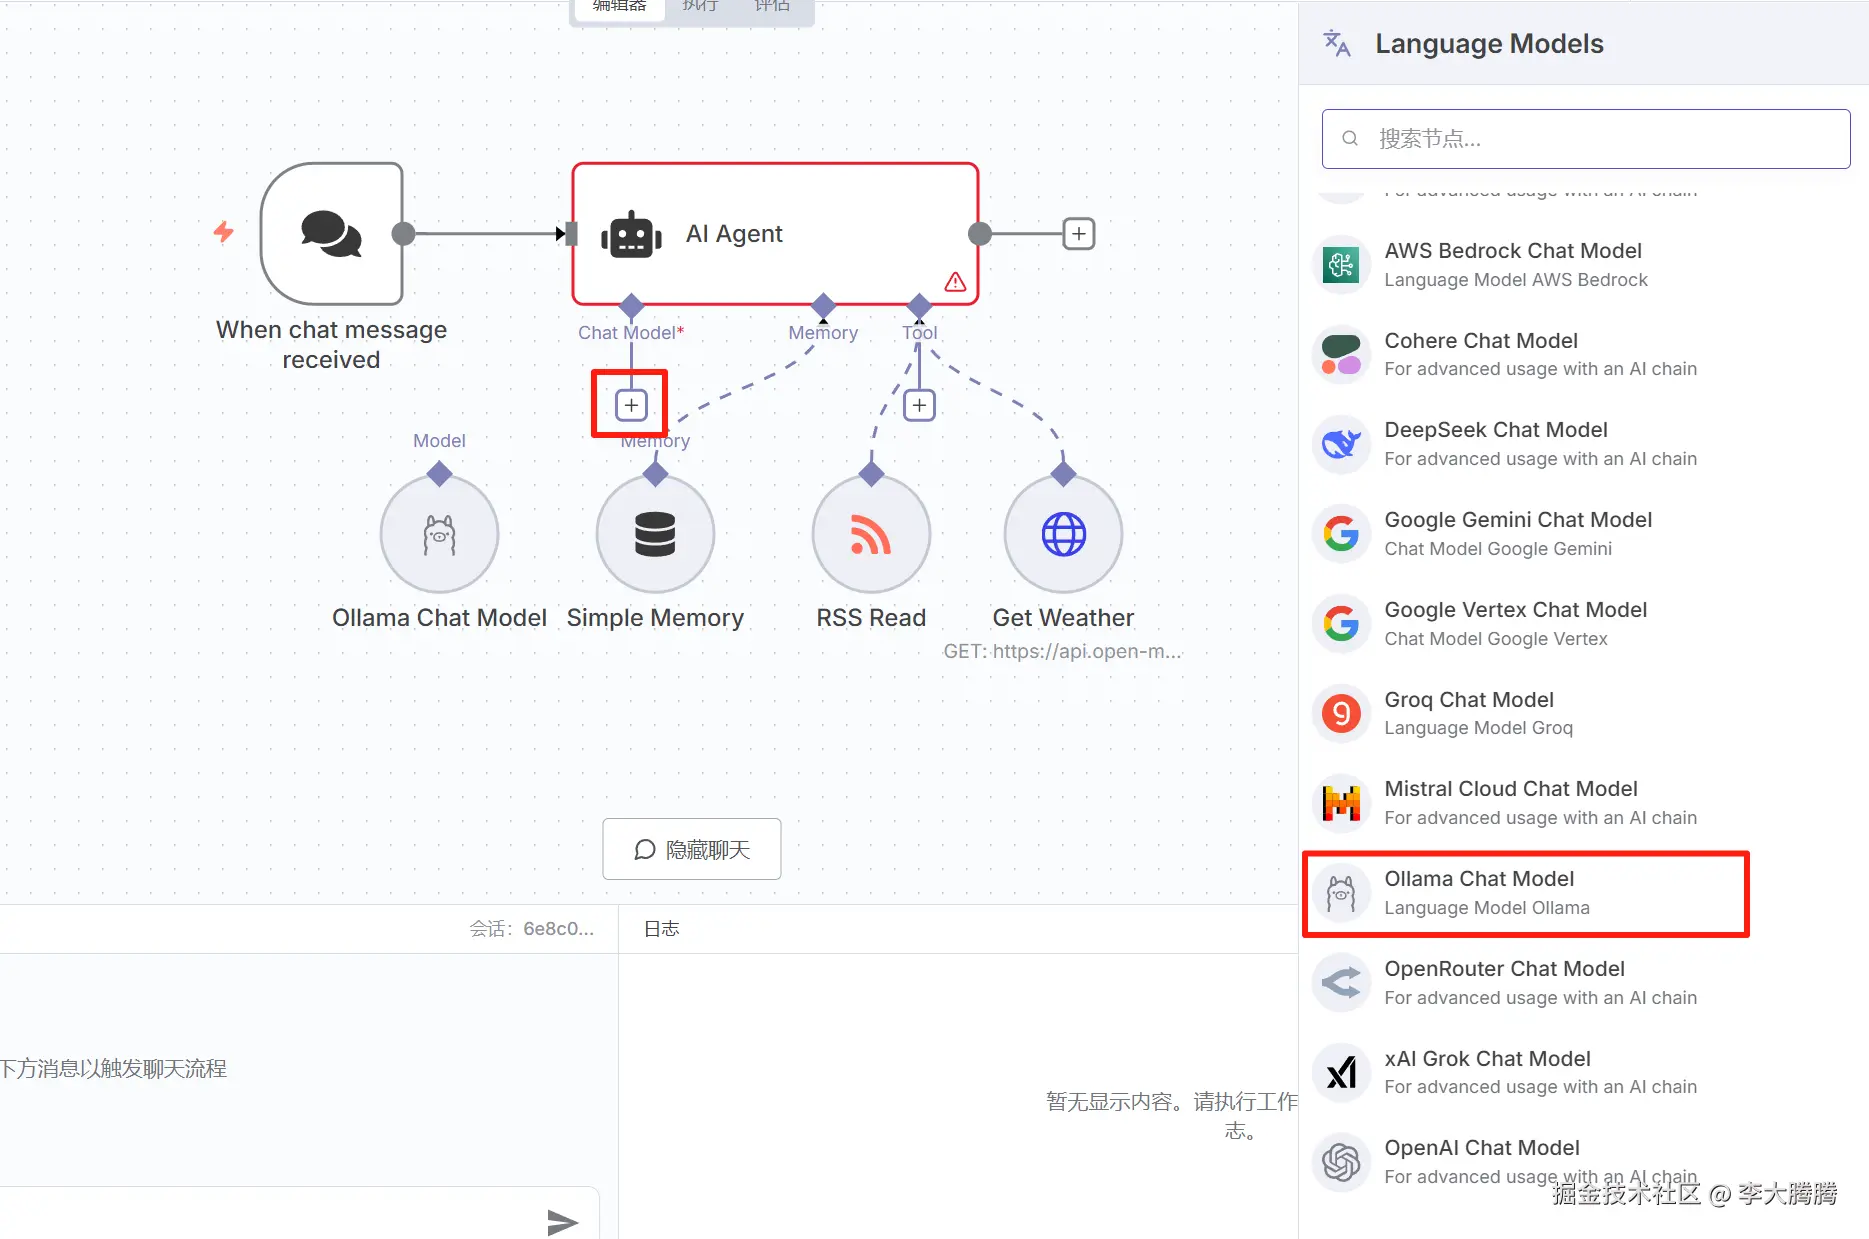The height and width of the screenshot is (1239, 1869).
Task: Select the chat trigger node icon
Action: point(331,234)
